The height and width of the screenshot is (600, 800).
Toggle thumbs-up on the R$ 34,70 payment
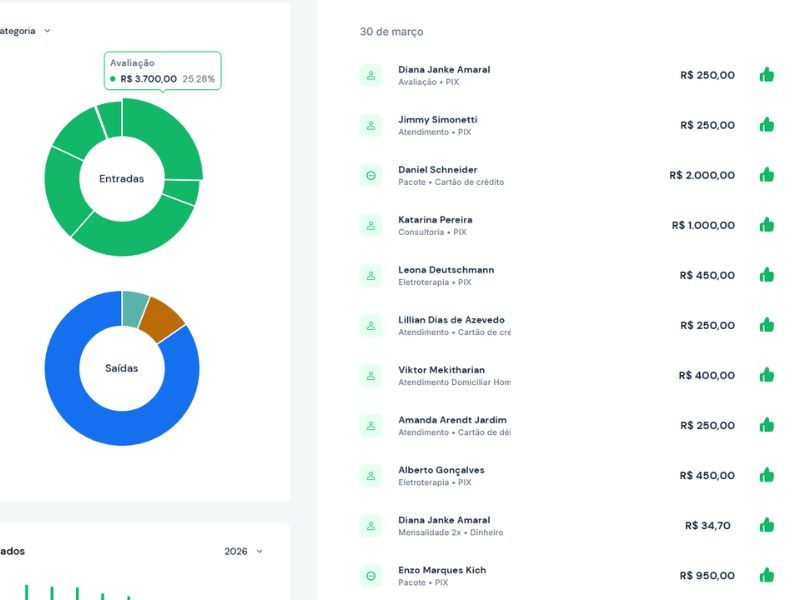767,525
